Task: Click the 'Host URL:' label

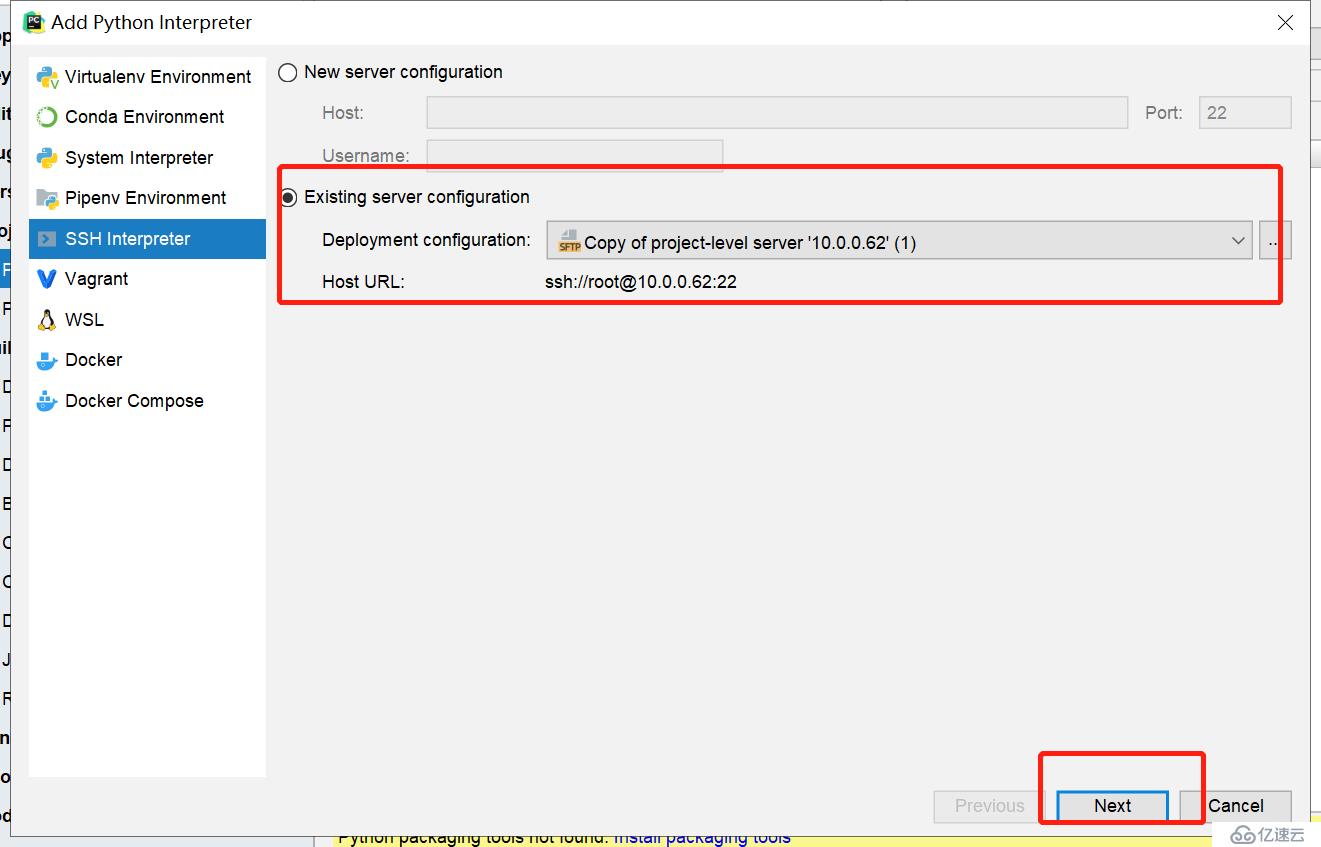Action: (x=363, y=282)
